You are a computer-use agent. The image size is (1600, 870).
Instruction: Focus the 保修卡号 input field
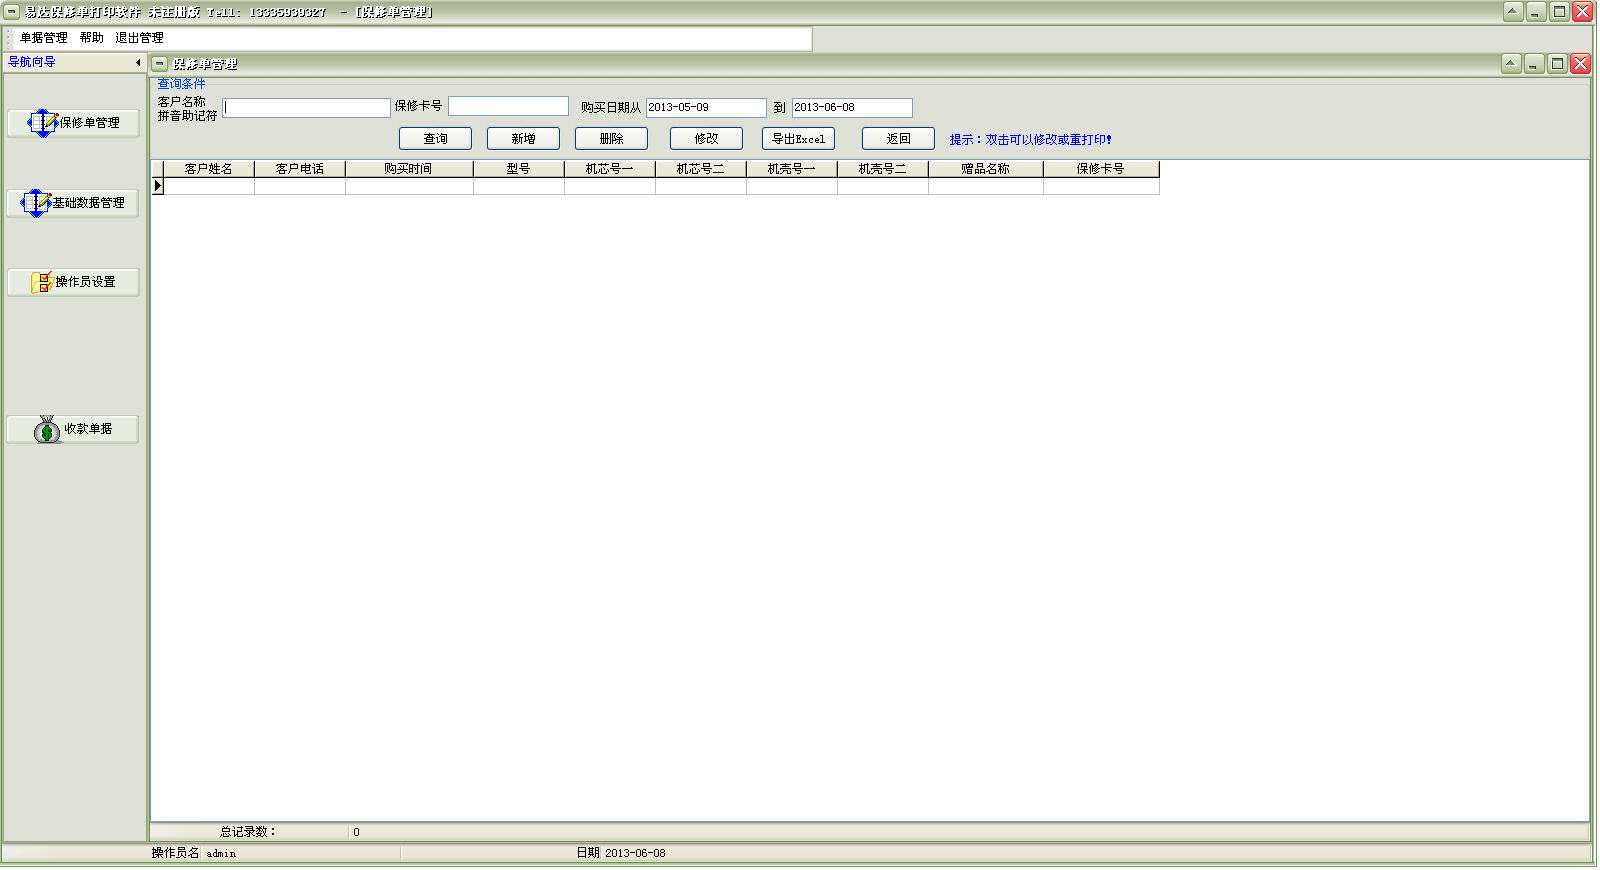(x=508, y=106)
